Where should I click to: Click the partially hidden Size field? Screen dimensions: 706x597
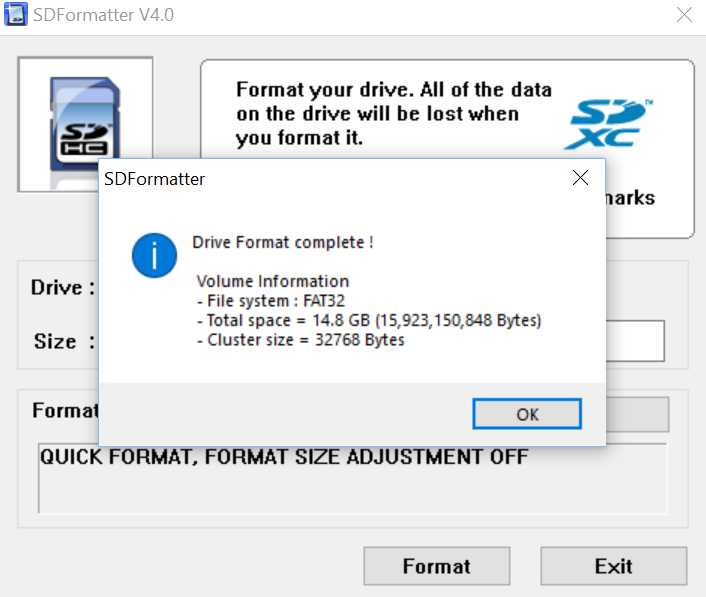(x=634, y=341)
